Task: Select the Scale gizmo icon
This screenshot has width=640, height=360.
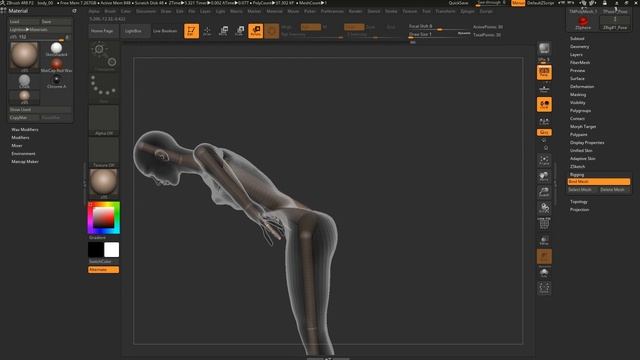Action: click(240, 31)
